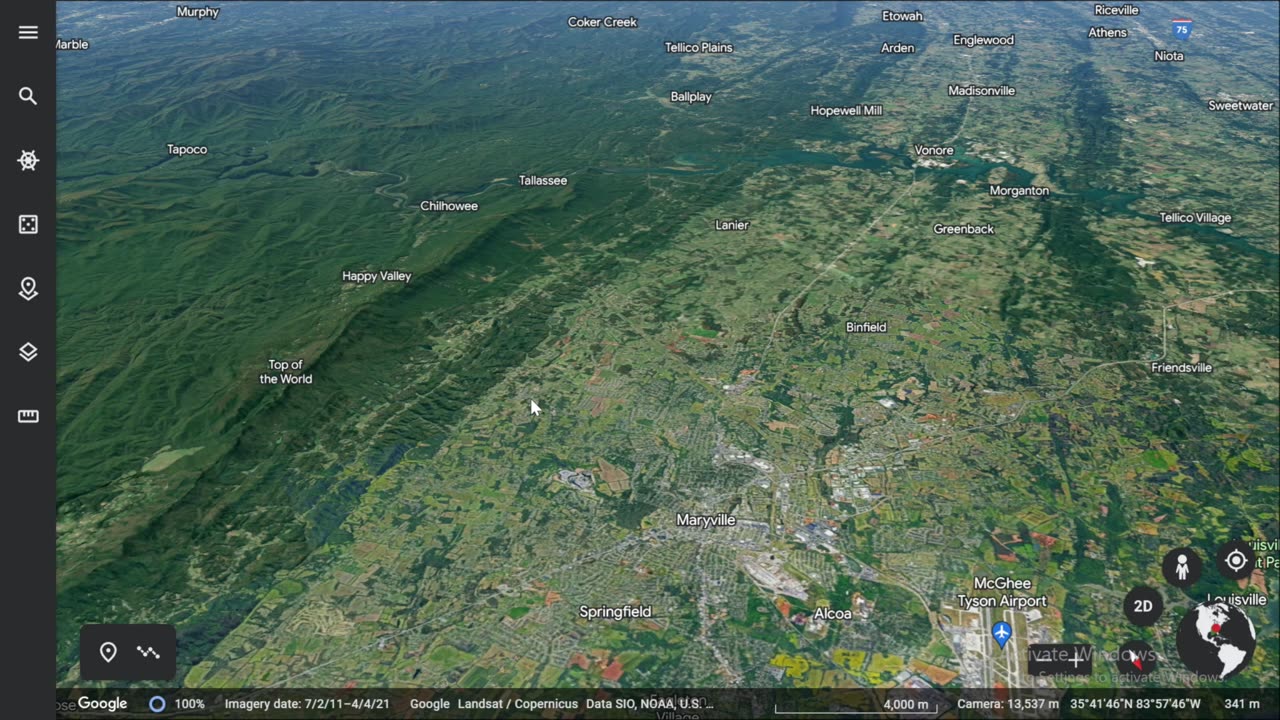Click the Tallassee map label
Image resolution: width=1280 pixels, height=720 pixels.
click(x=543, y=181)
